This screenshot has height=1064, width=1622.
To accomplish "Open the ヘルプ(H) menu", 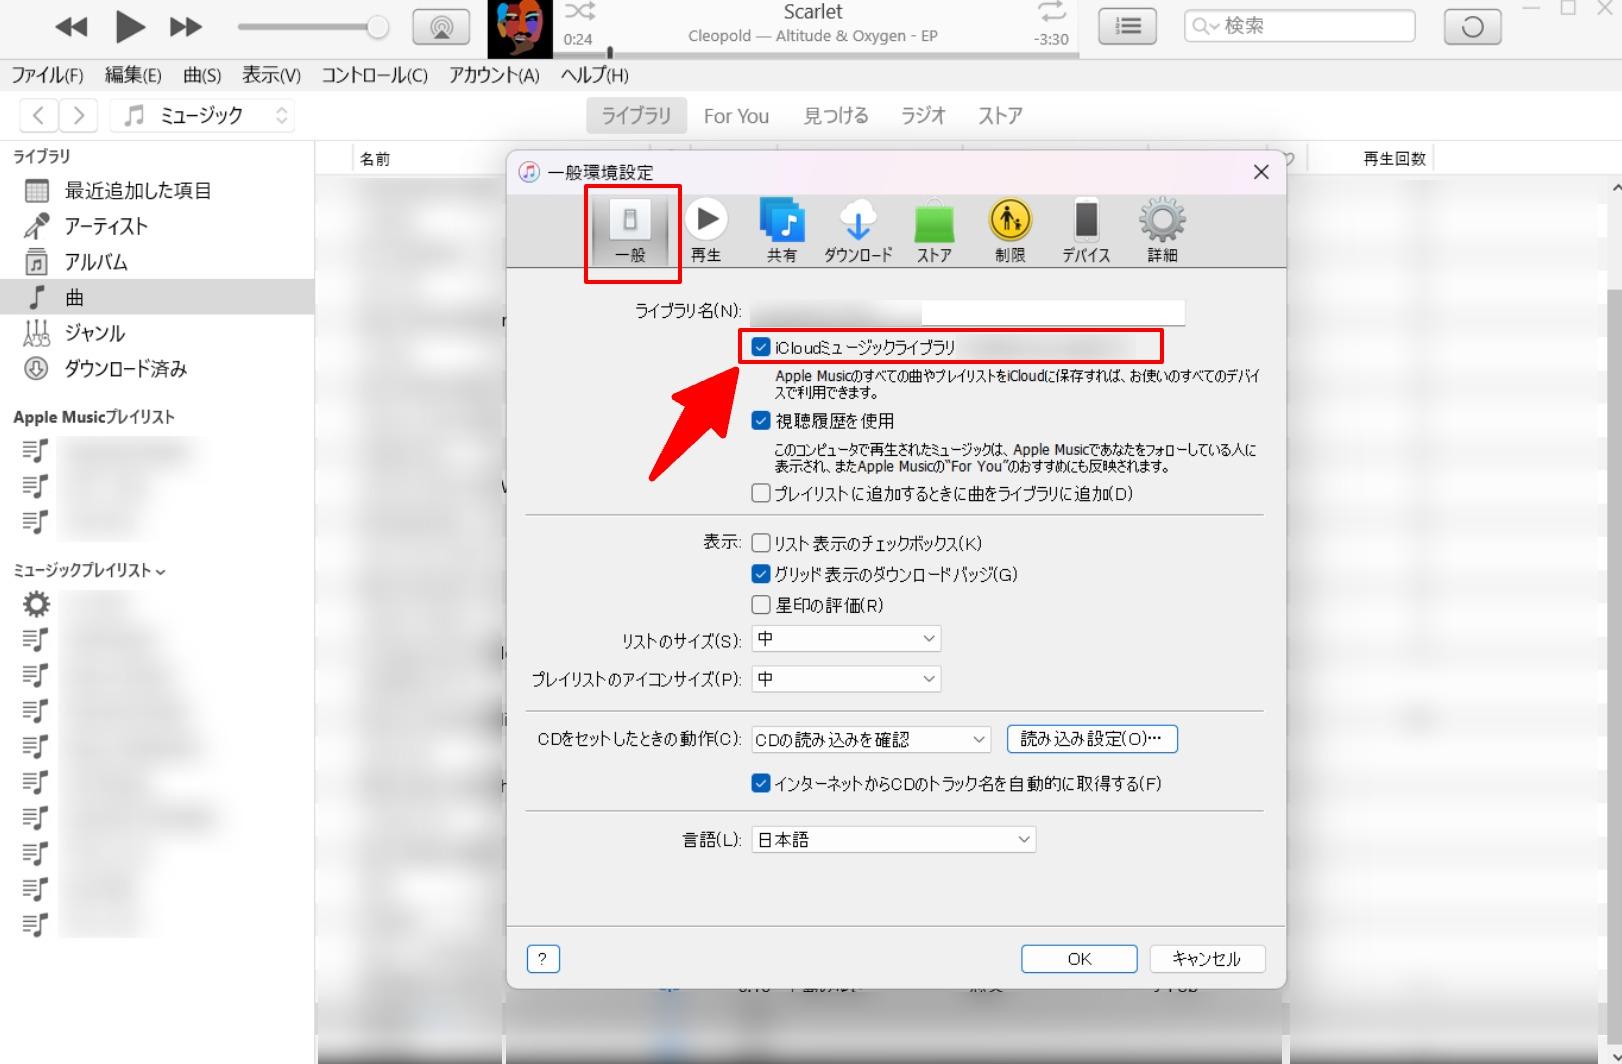I will pos(595,75).
